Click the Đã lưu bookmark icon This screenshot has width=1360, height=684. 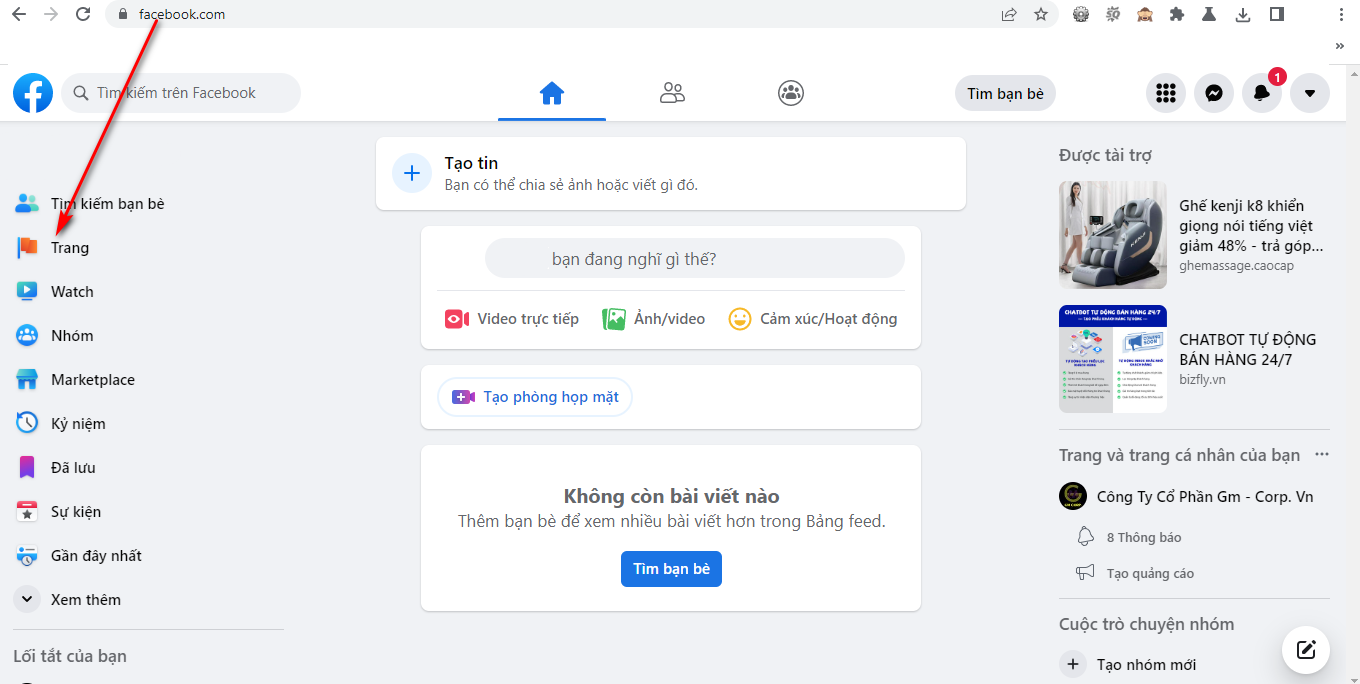[x=27, y=467]
